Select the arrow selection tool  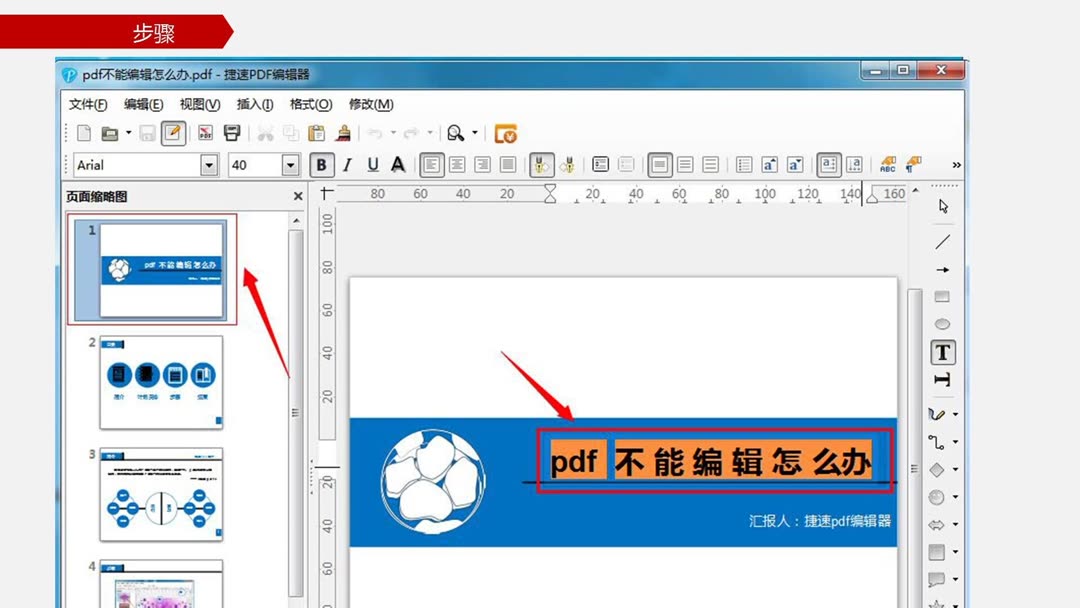[943, 205]
